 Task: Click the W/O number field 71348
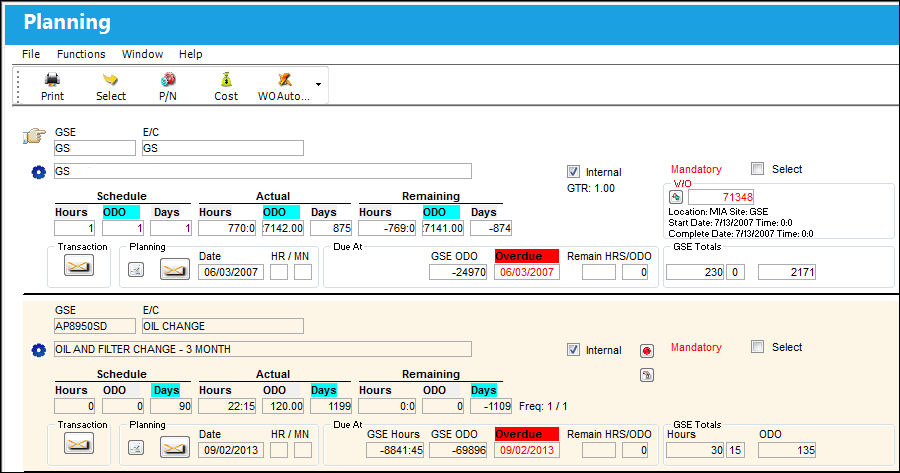tap(721, 197)
